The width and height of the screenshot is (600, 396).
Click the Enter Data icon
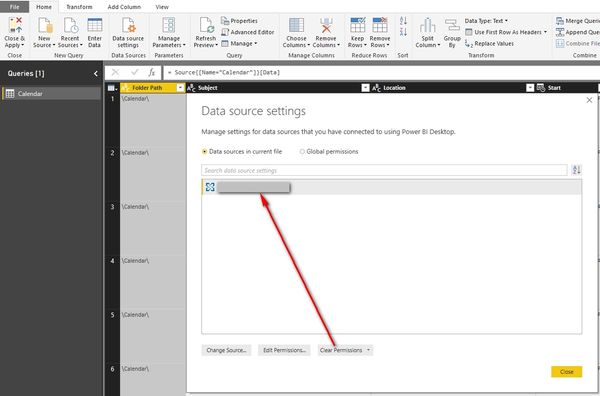pos(95,25)
